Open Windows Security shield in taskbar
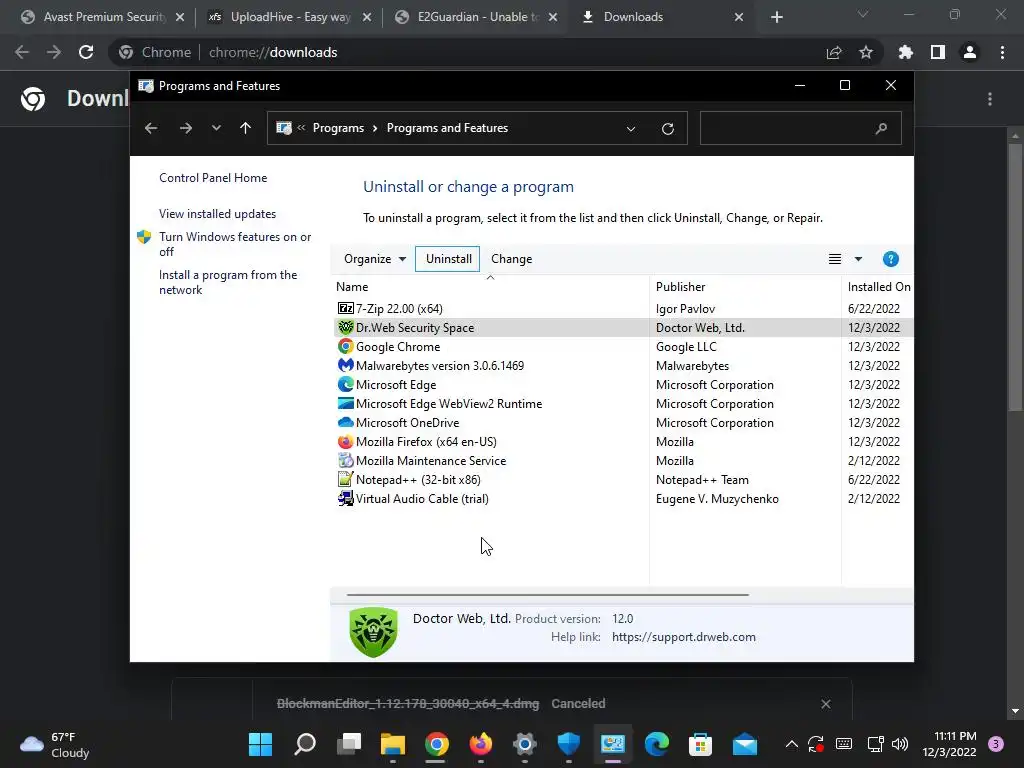Viewport: 1024px width, 768px height. tap(568, 744)
